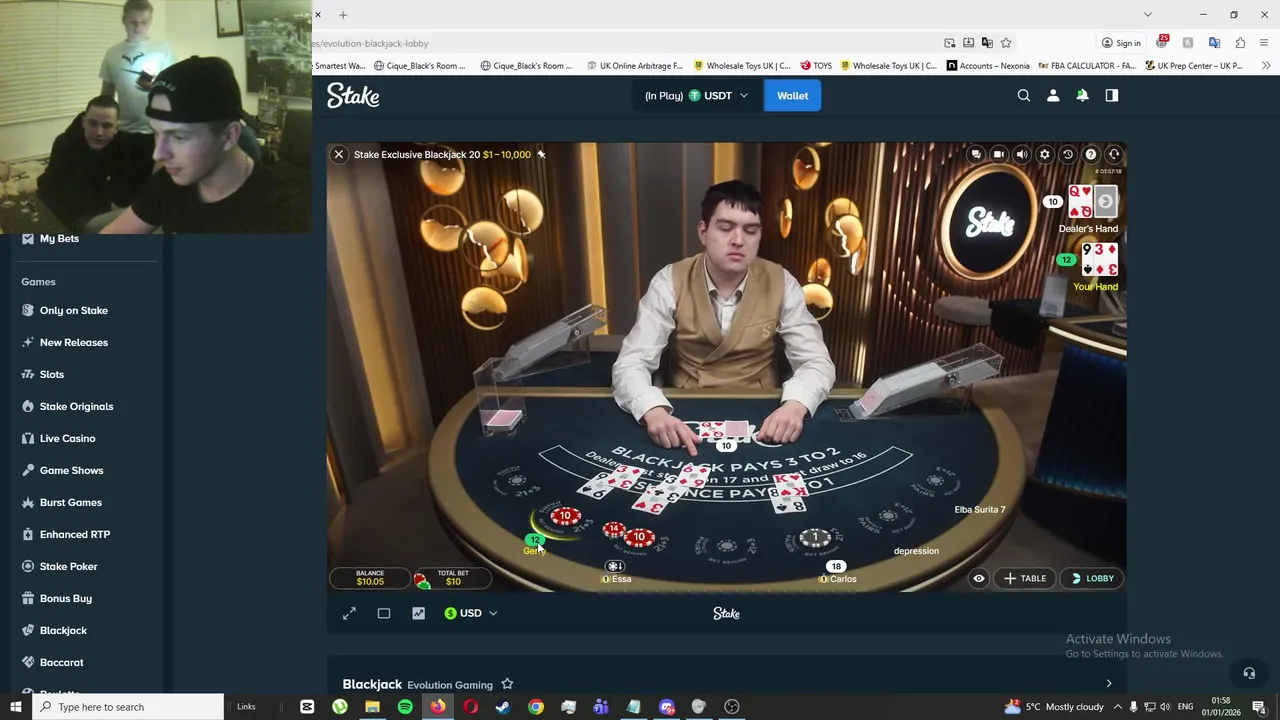Select Blackjack in sidebar
The height and width of the screenshot is (720, 1280).
pos(63,630)
